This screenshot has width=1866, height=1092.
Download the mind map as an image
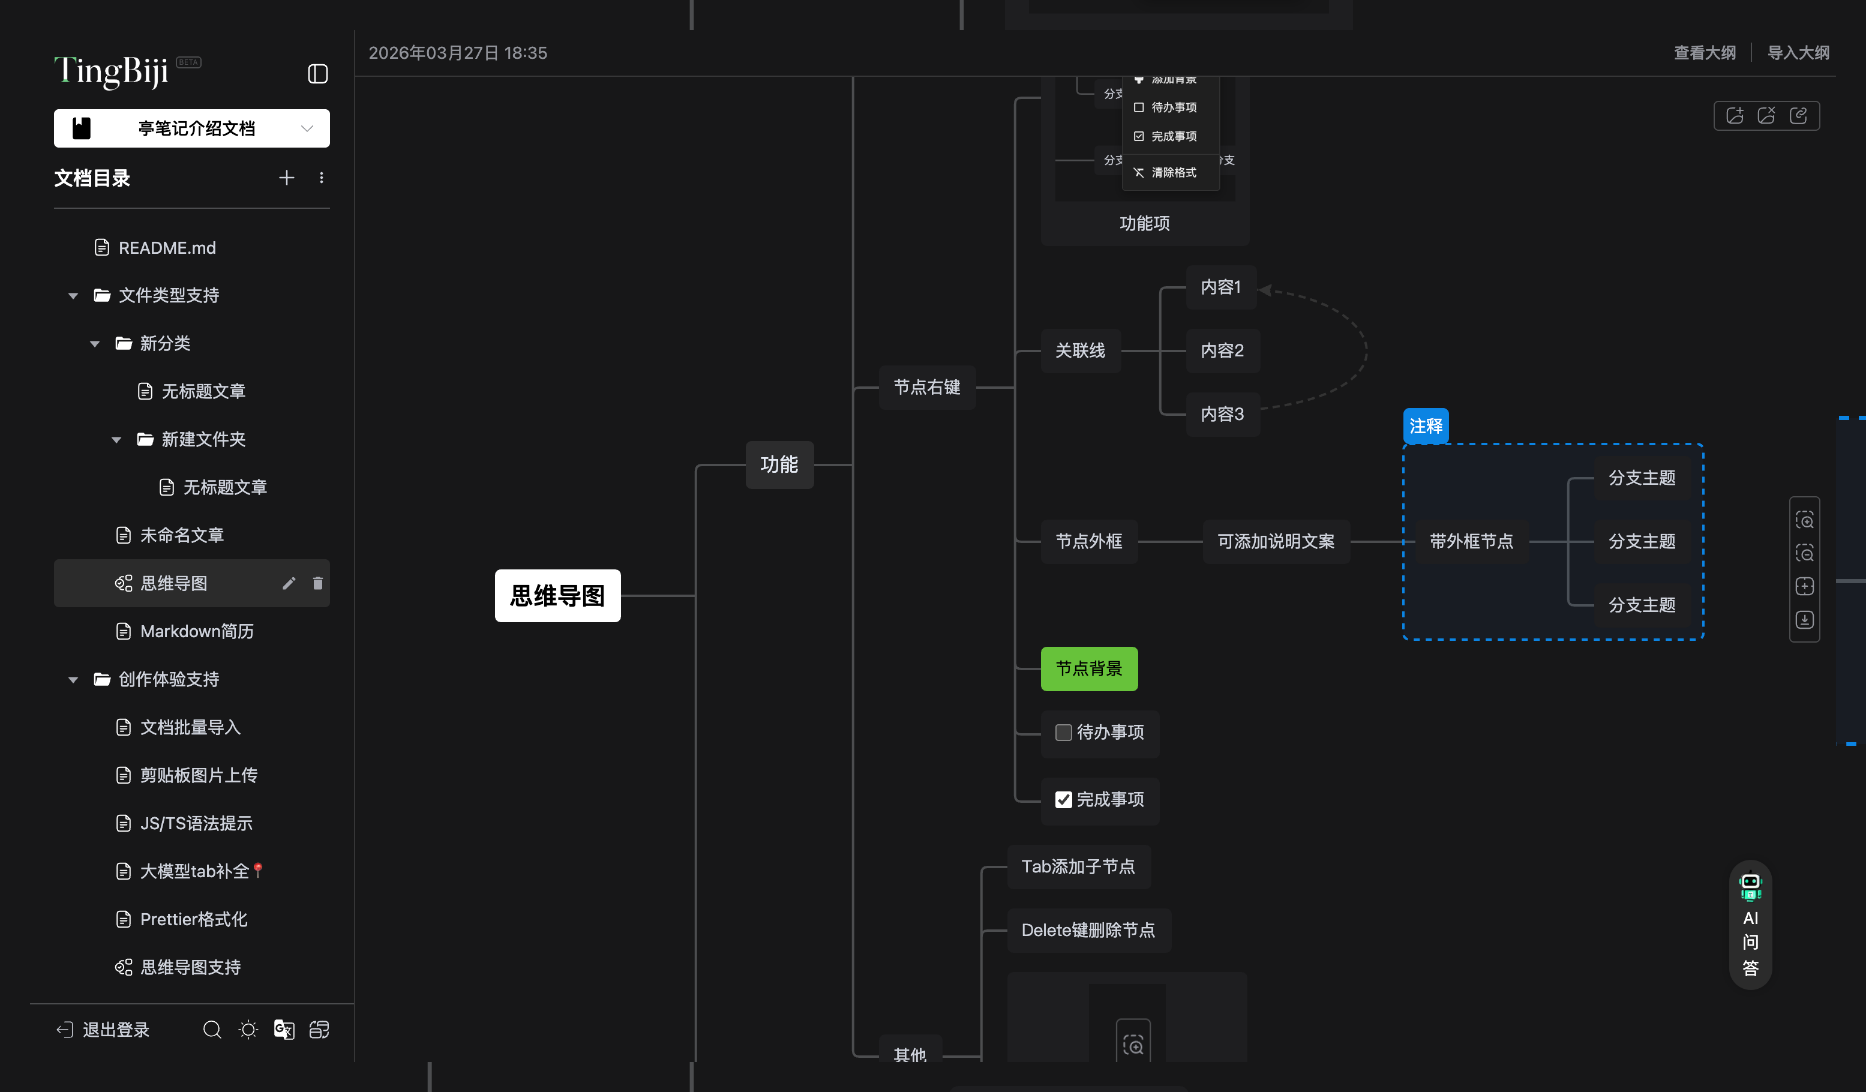pyautogui.click(x=1805, y=619)
